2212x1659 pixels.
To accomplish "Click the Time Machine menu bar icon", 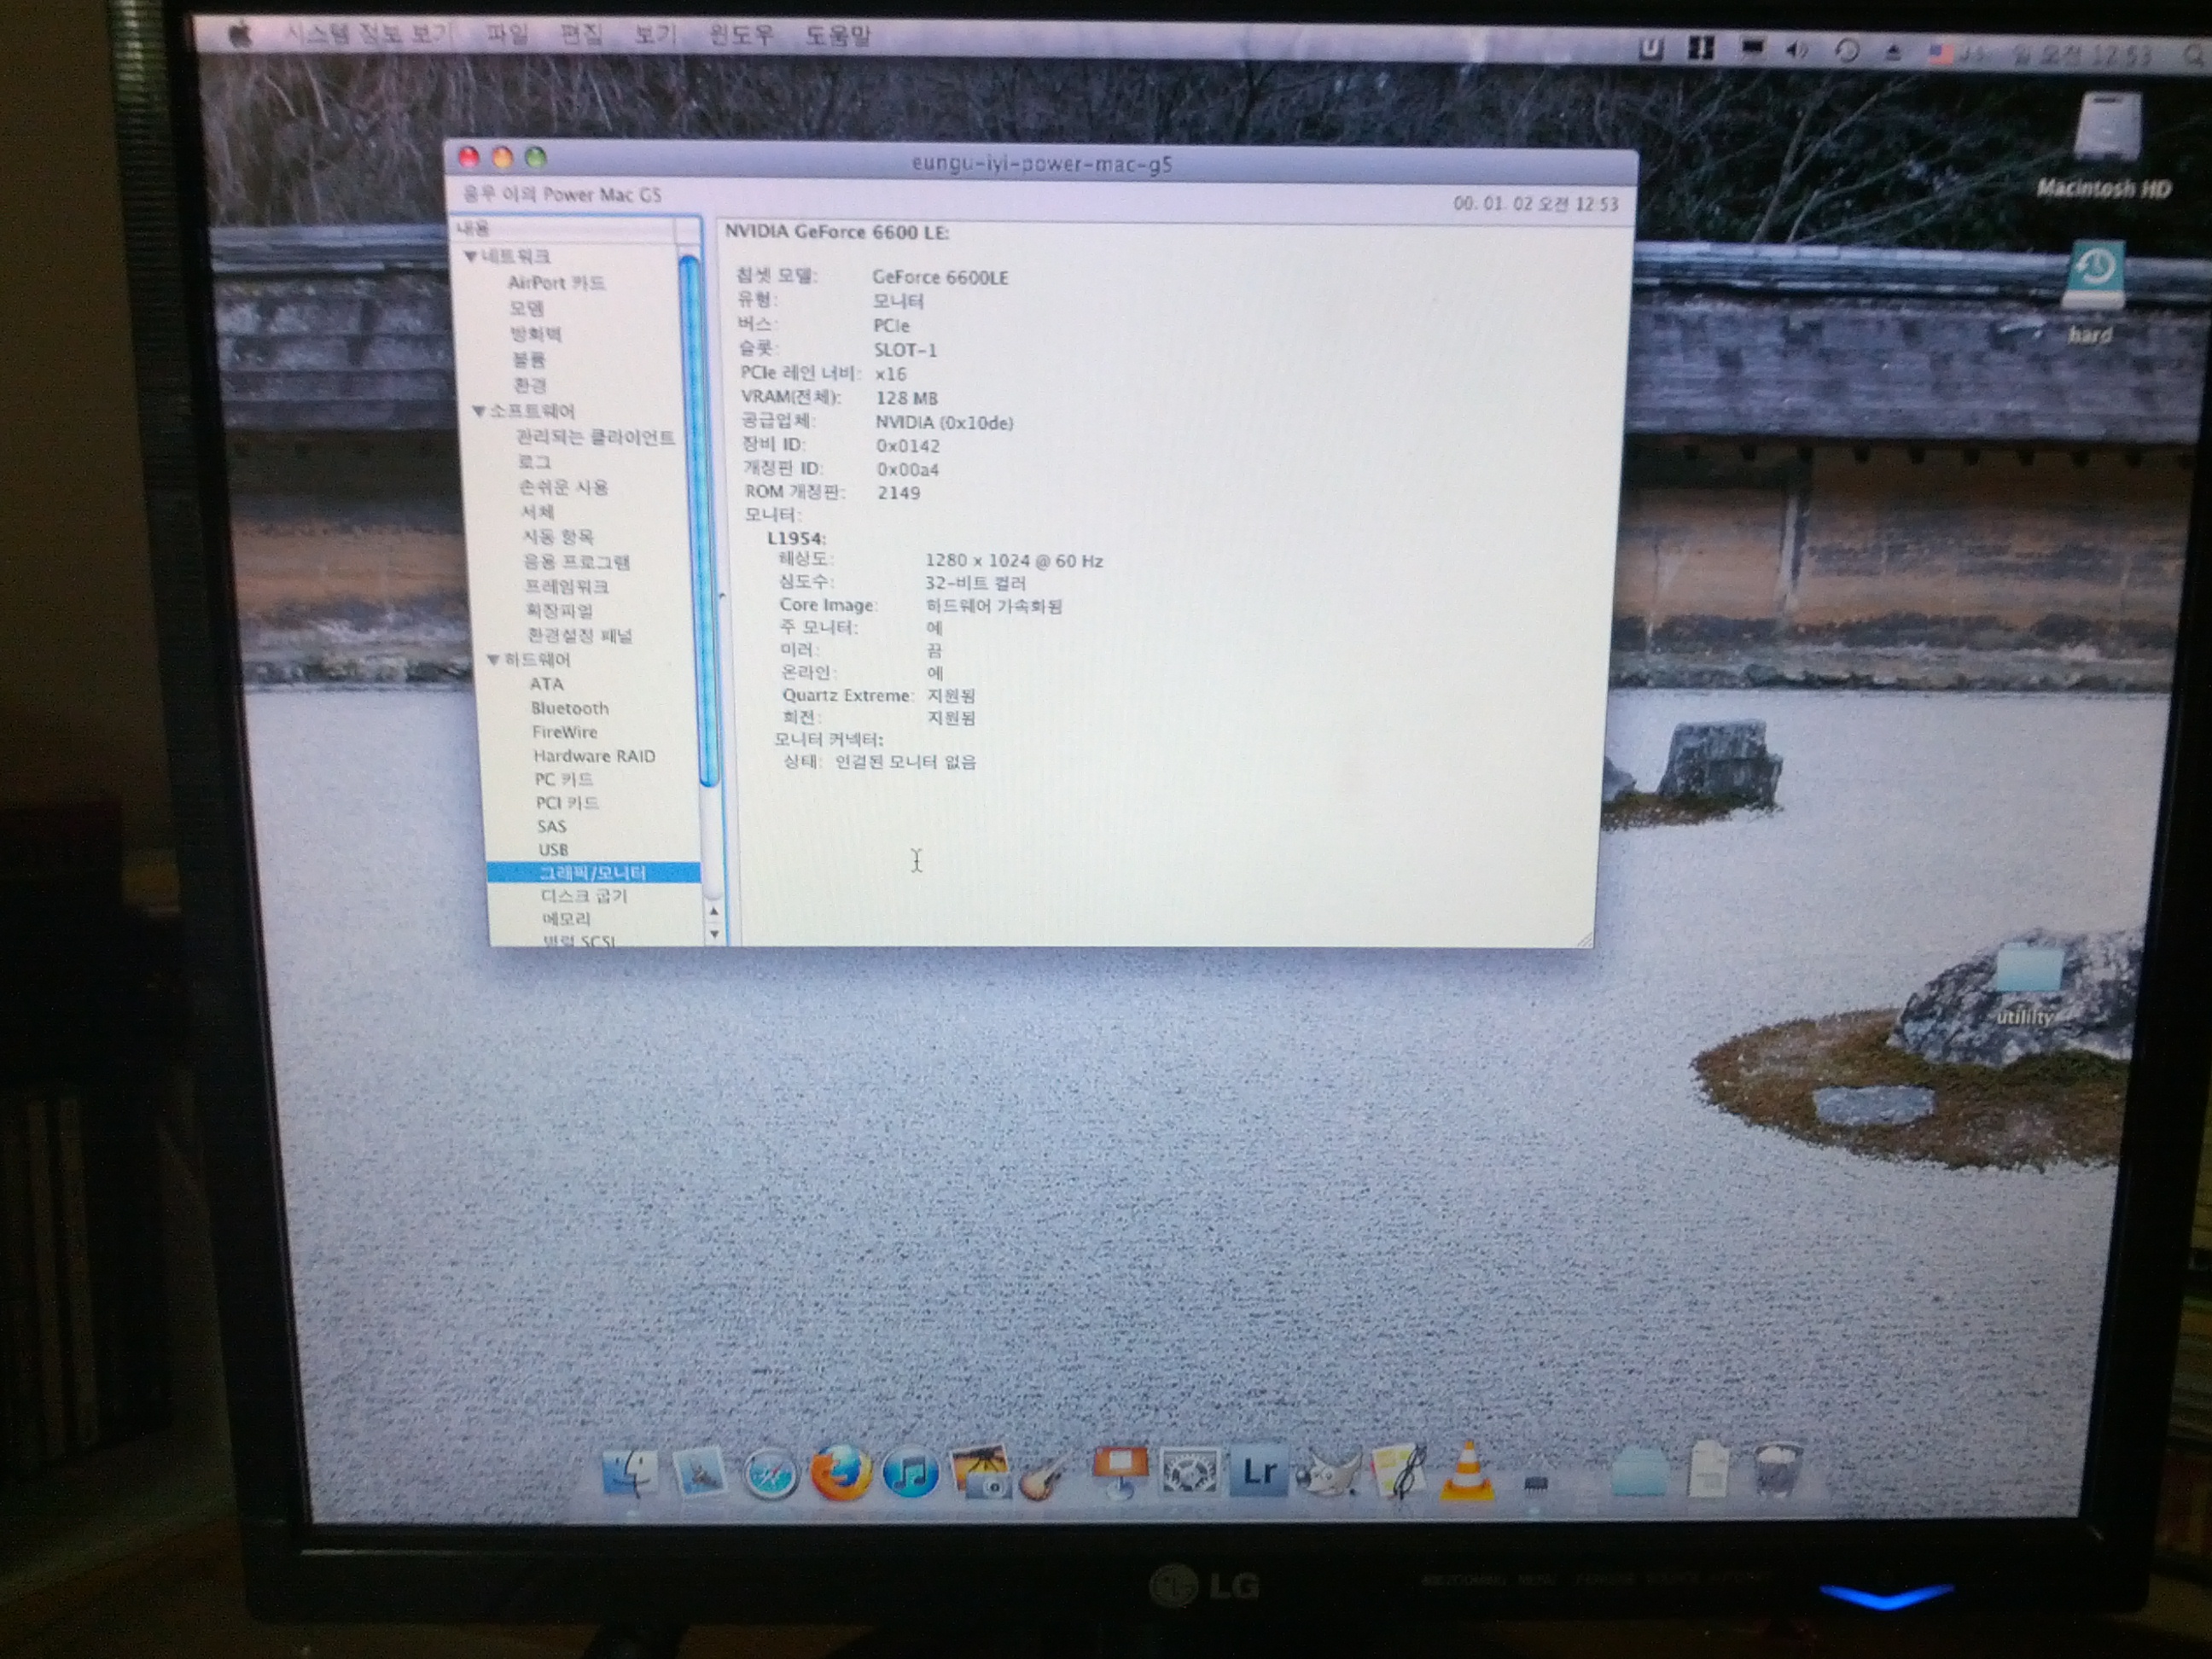I will (x=1847, y=51).
